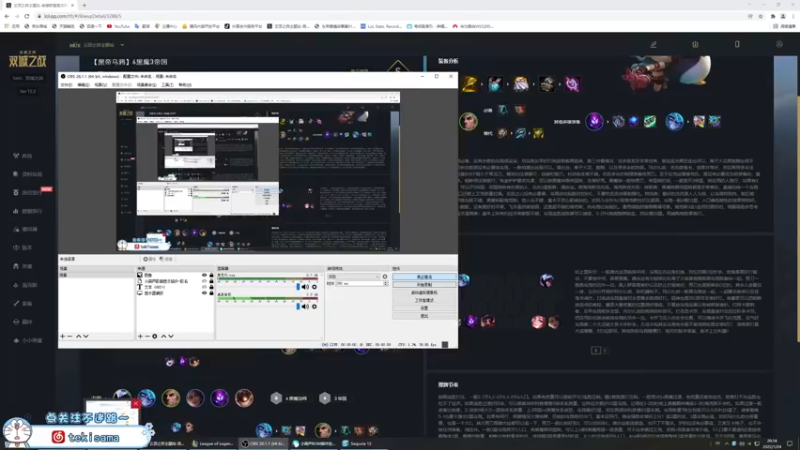Image resolution: width=800 pixels, height=450 pixels.
Task: Open 麦克风/Aux channel gear settings
Action: [314, 287]
